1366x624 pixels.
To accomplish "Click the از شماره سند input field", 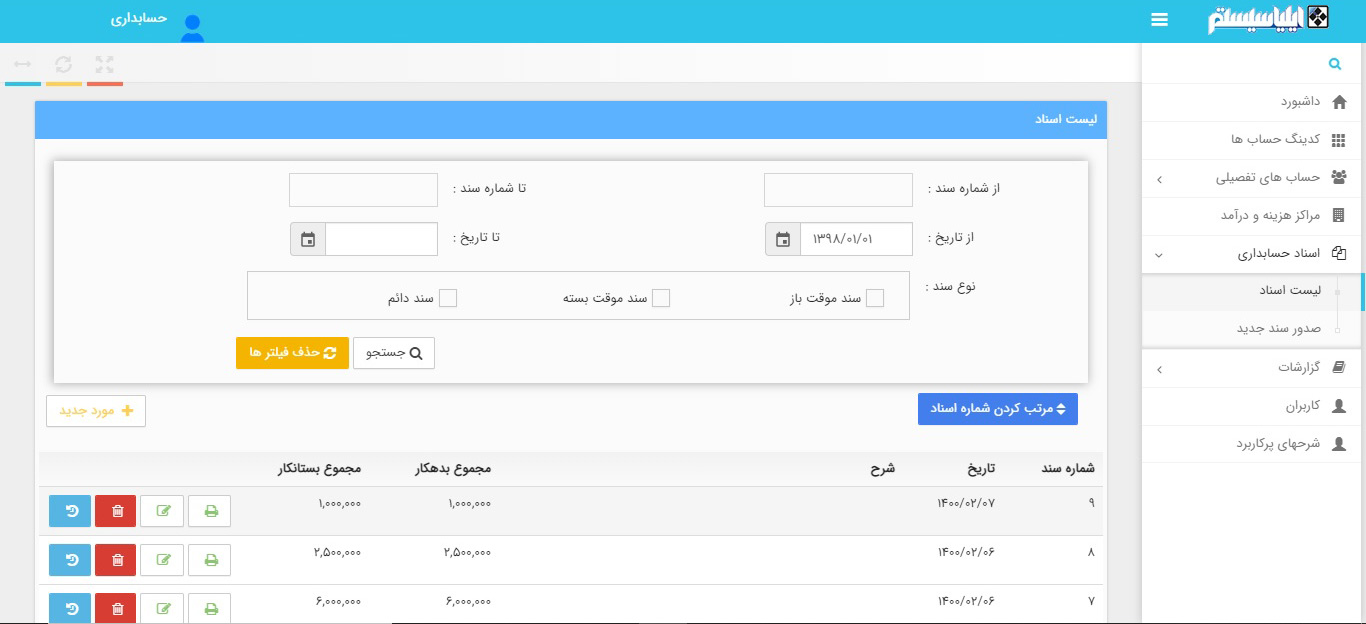I will (x=838, y=188).
